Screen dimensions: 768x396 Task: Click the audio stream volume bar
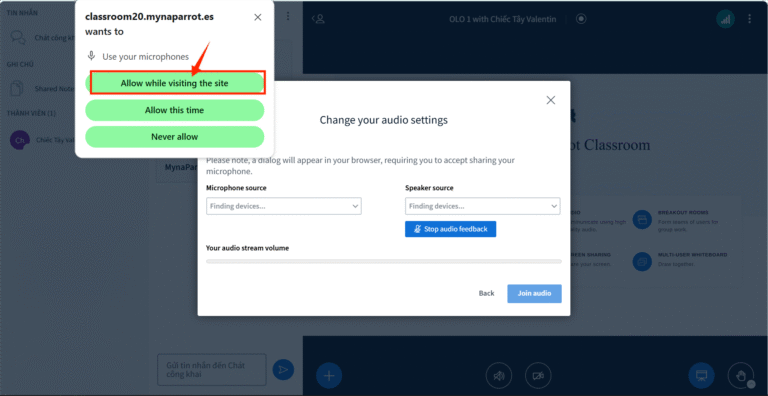pos(384,262)
